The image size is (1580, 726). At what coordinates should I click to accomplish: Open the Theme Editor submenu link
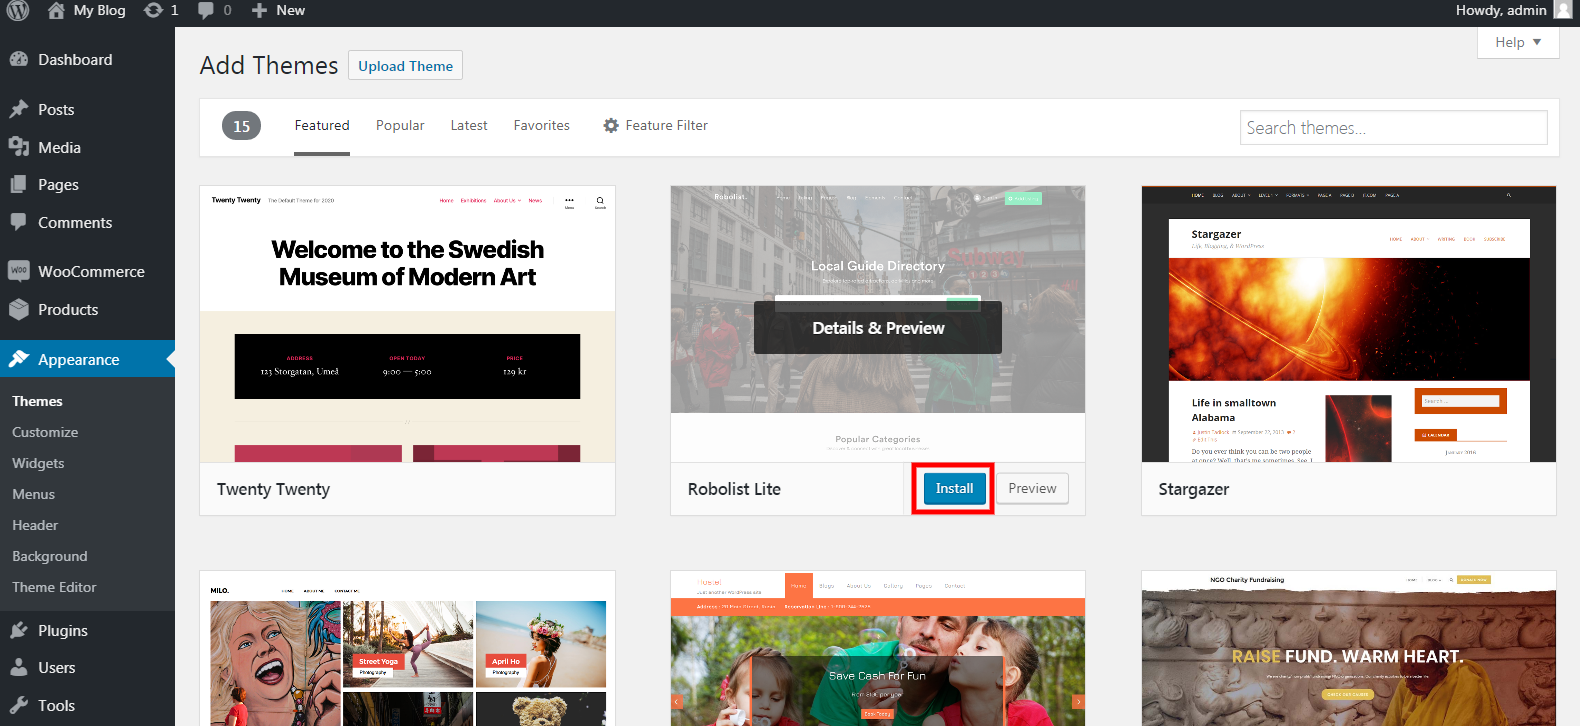pyautogui.click(x=54, y=587)
